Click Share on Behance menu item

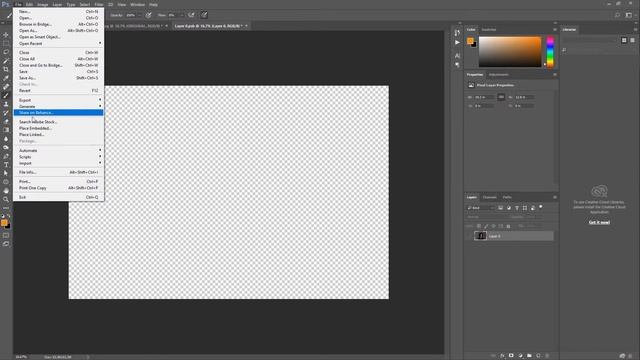(58, 113)
